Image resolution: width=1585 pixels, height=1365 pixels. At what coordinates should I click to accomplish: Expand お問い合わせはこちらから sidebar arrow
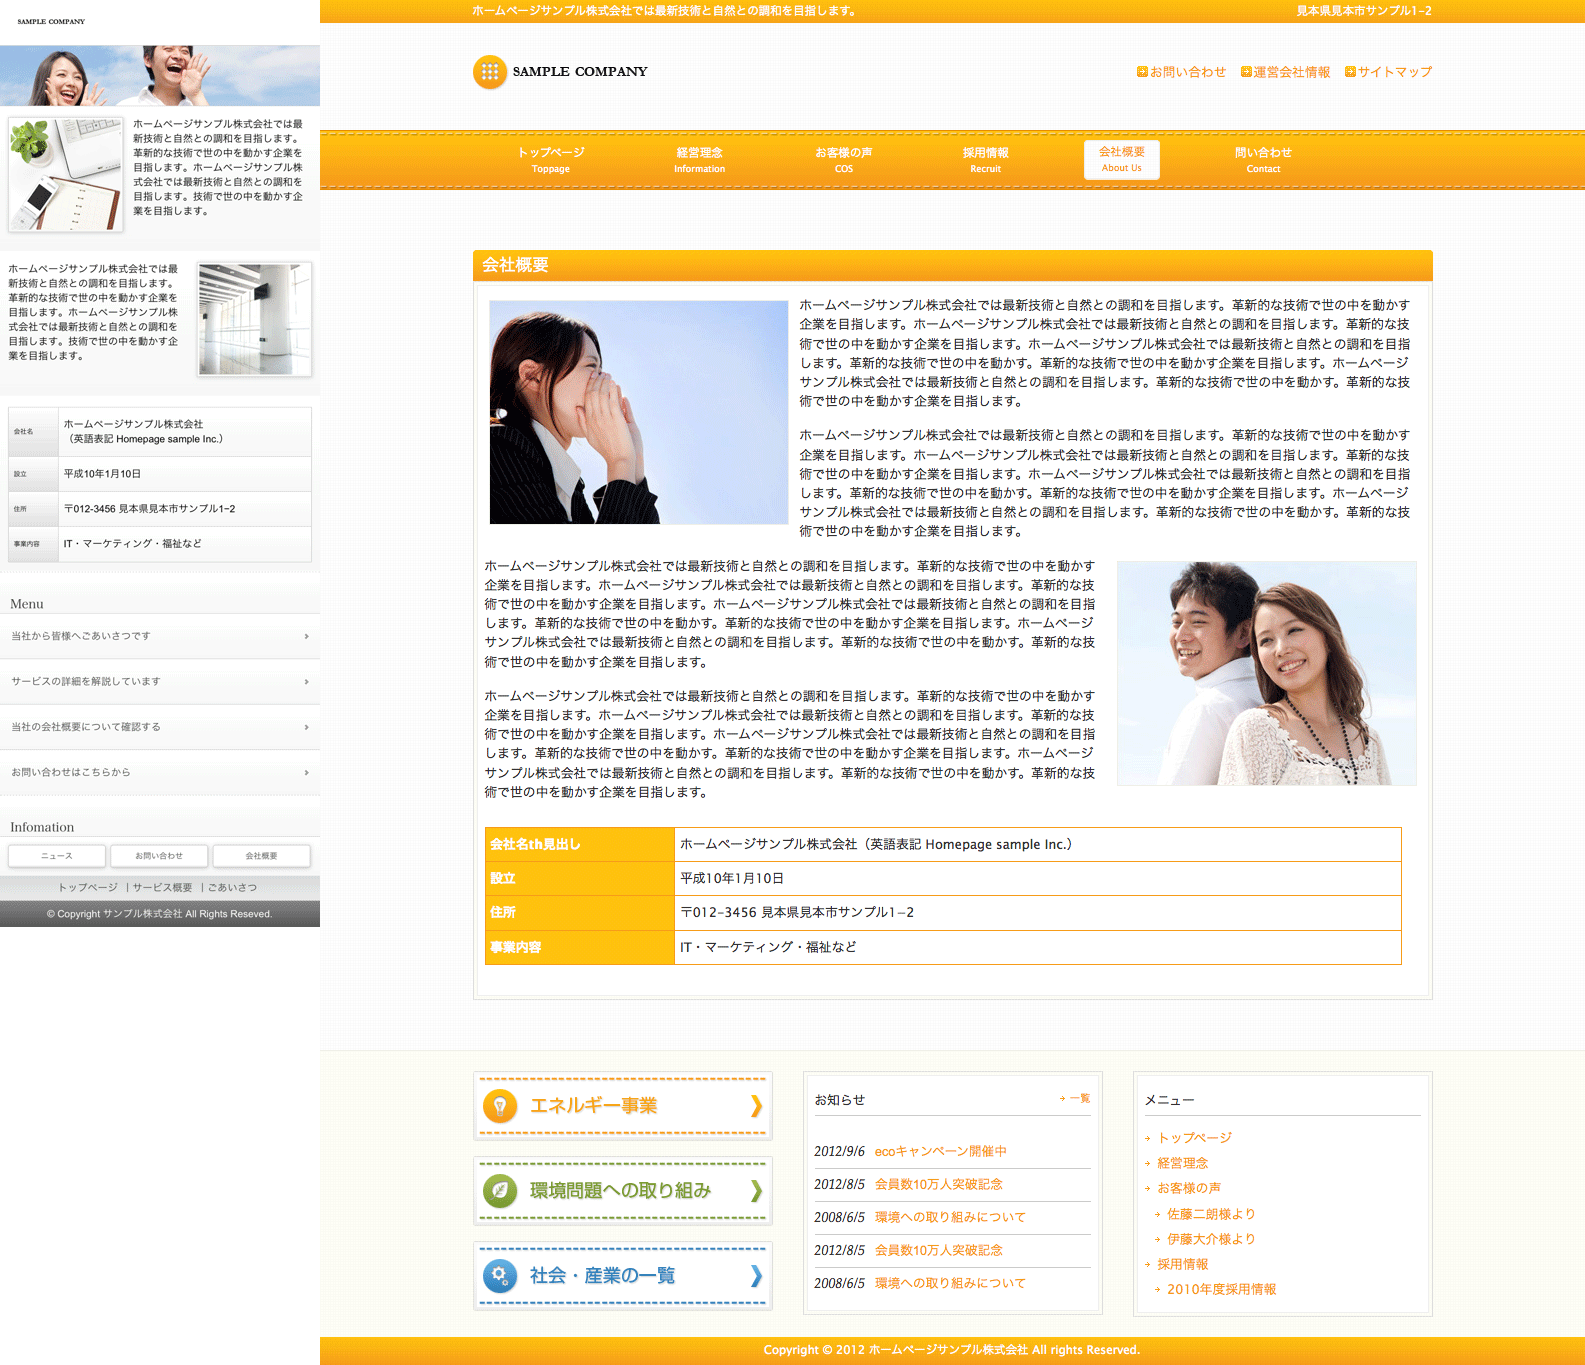pos(306,773)
